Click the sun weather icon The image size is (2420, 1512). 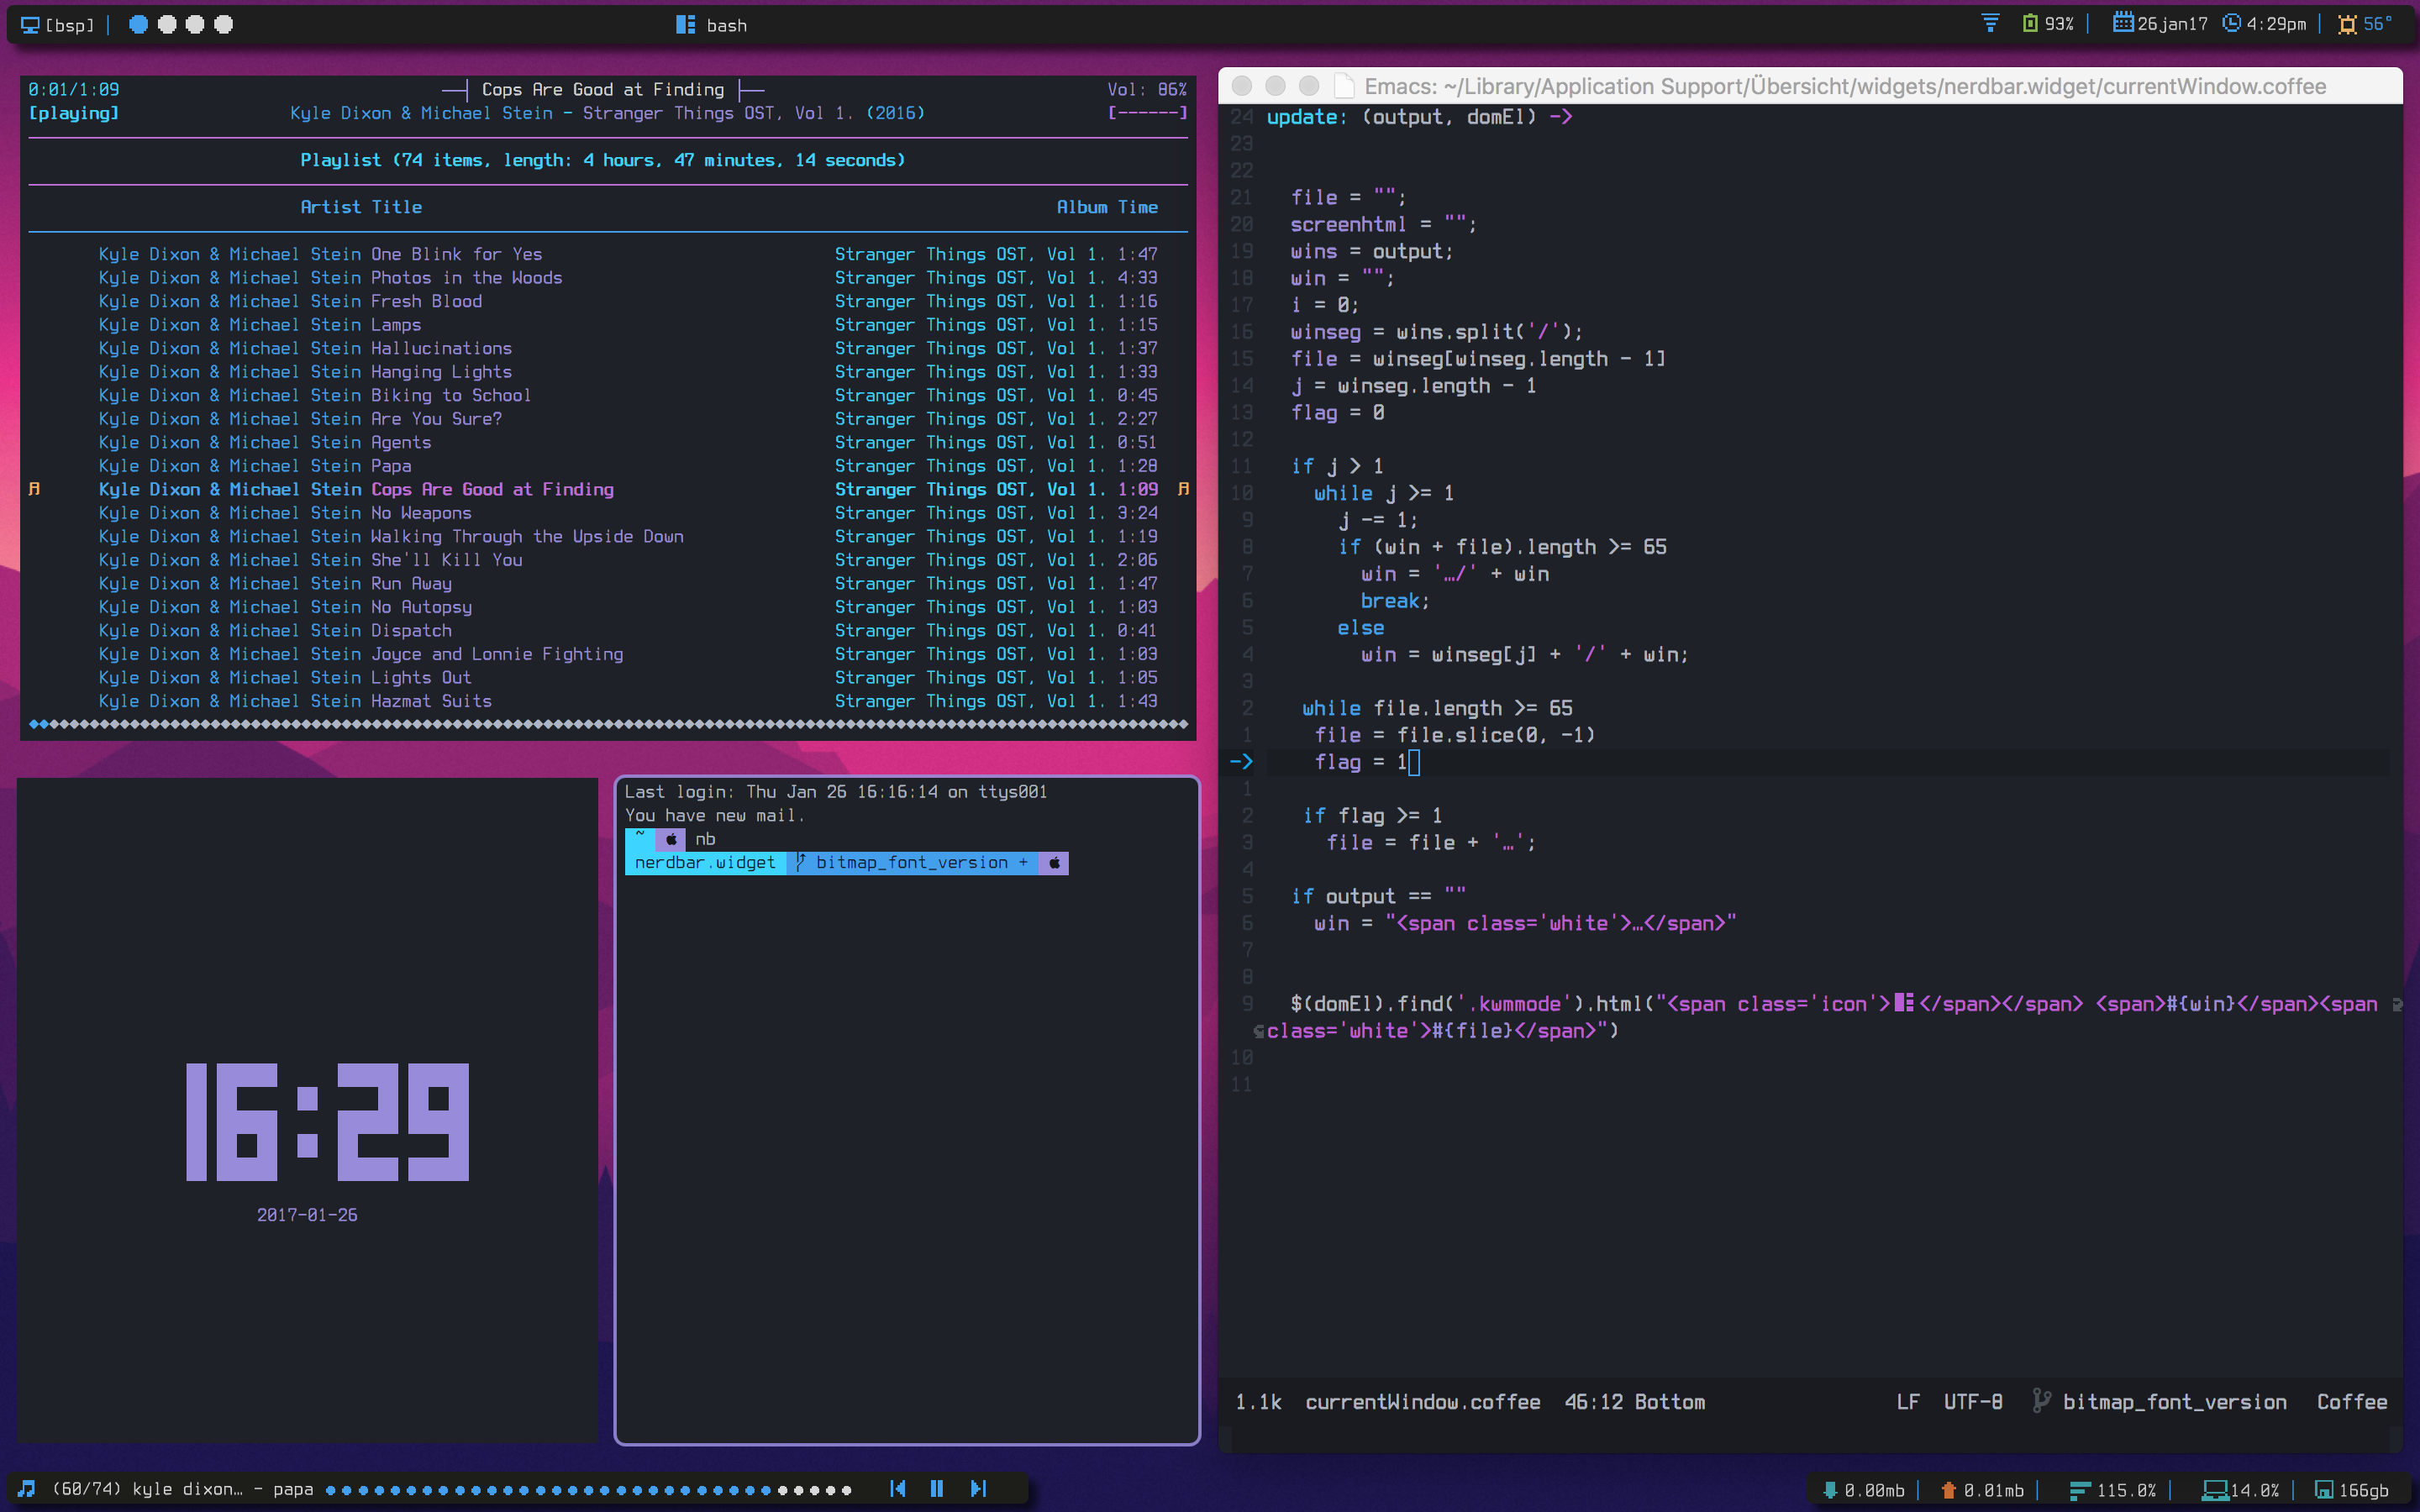click(x=2346, y=24)
